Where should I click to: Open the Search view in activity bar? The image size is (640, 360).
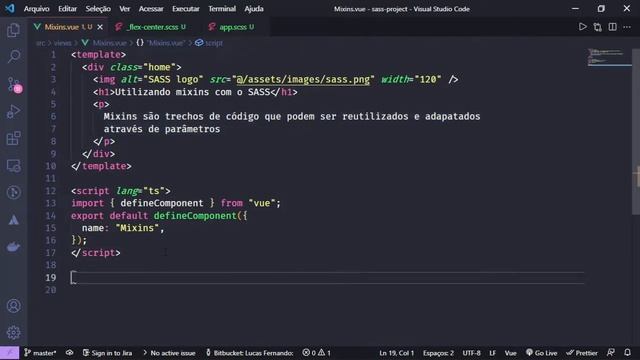coord(13,56)
